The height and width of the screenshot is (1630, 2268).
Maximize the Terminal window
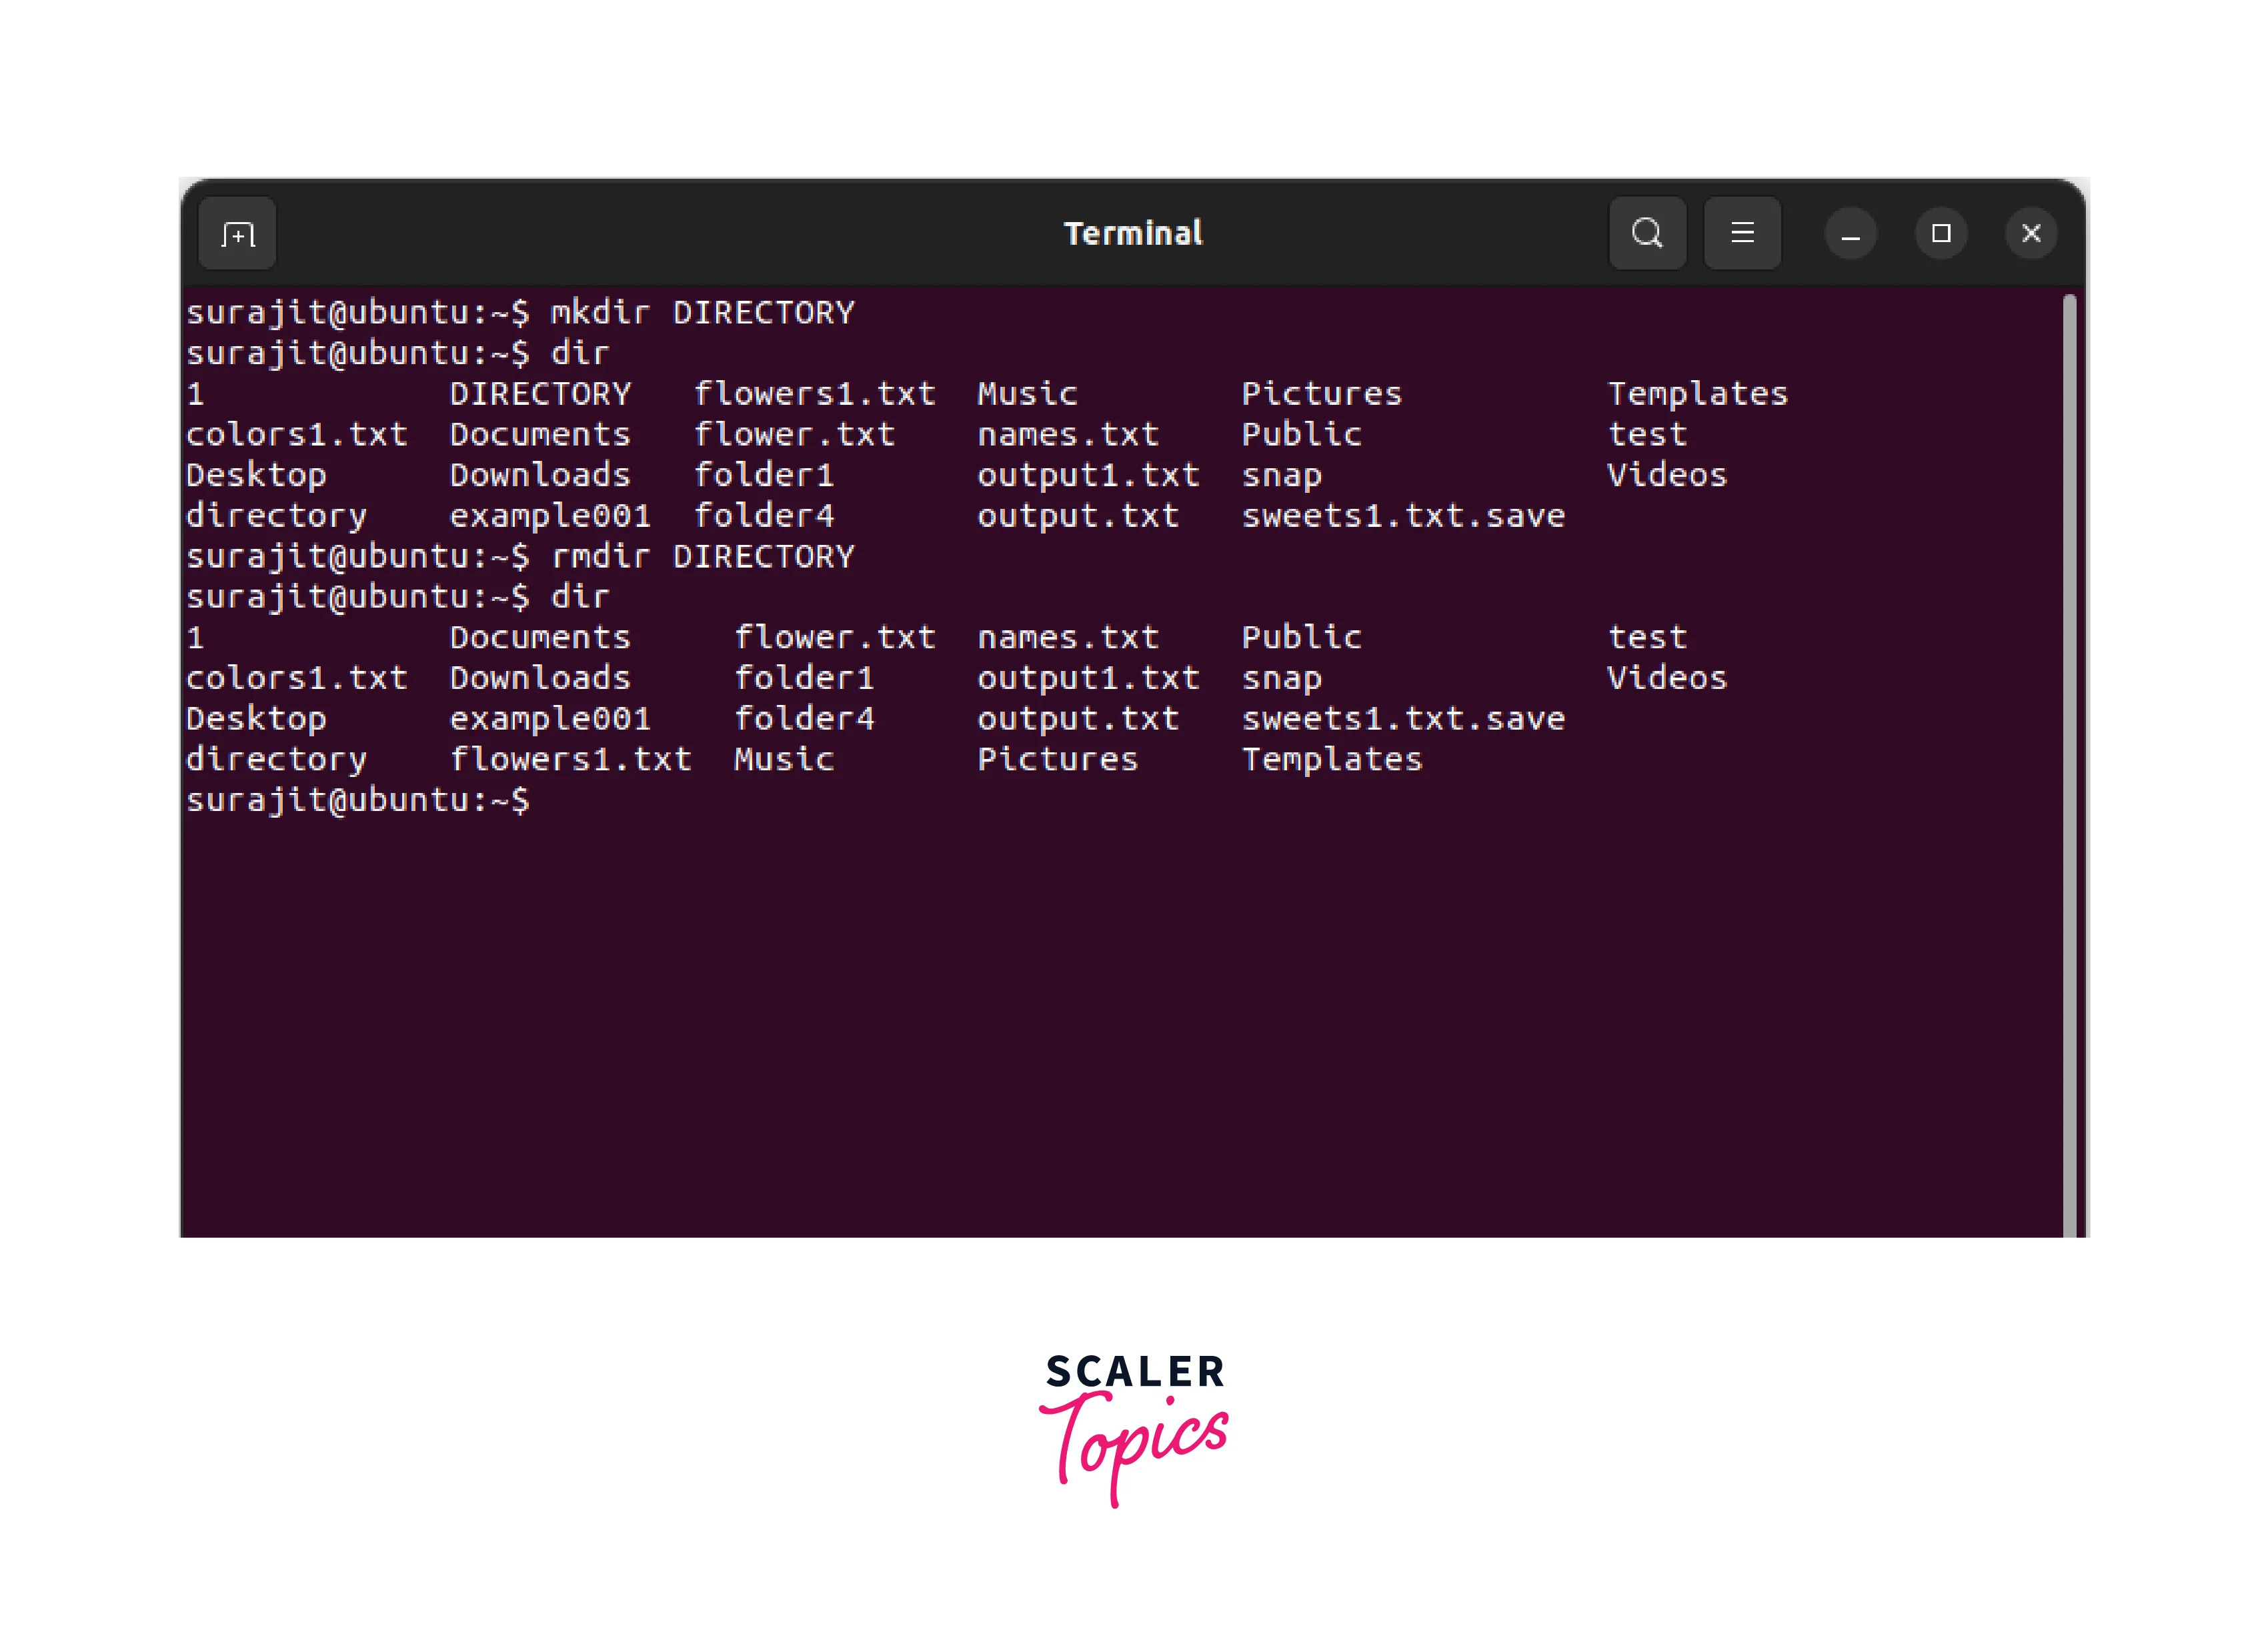[x=1940, y=234]
